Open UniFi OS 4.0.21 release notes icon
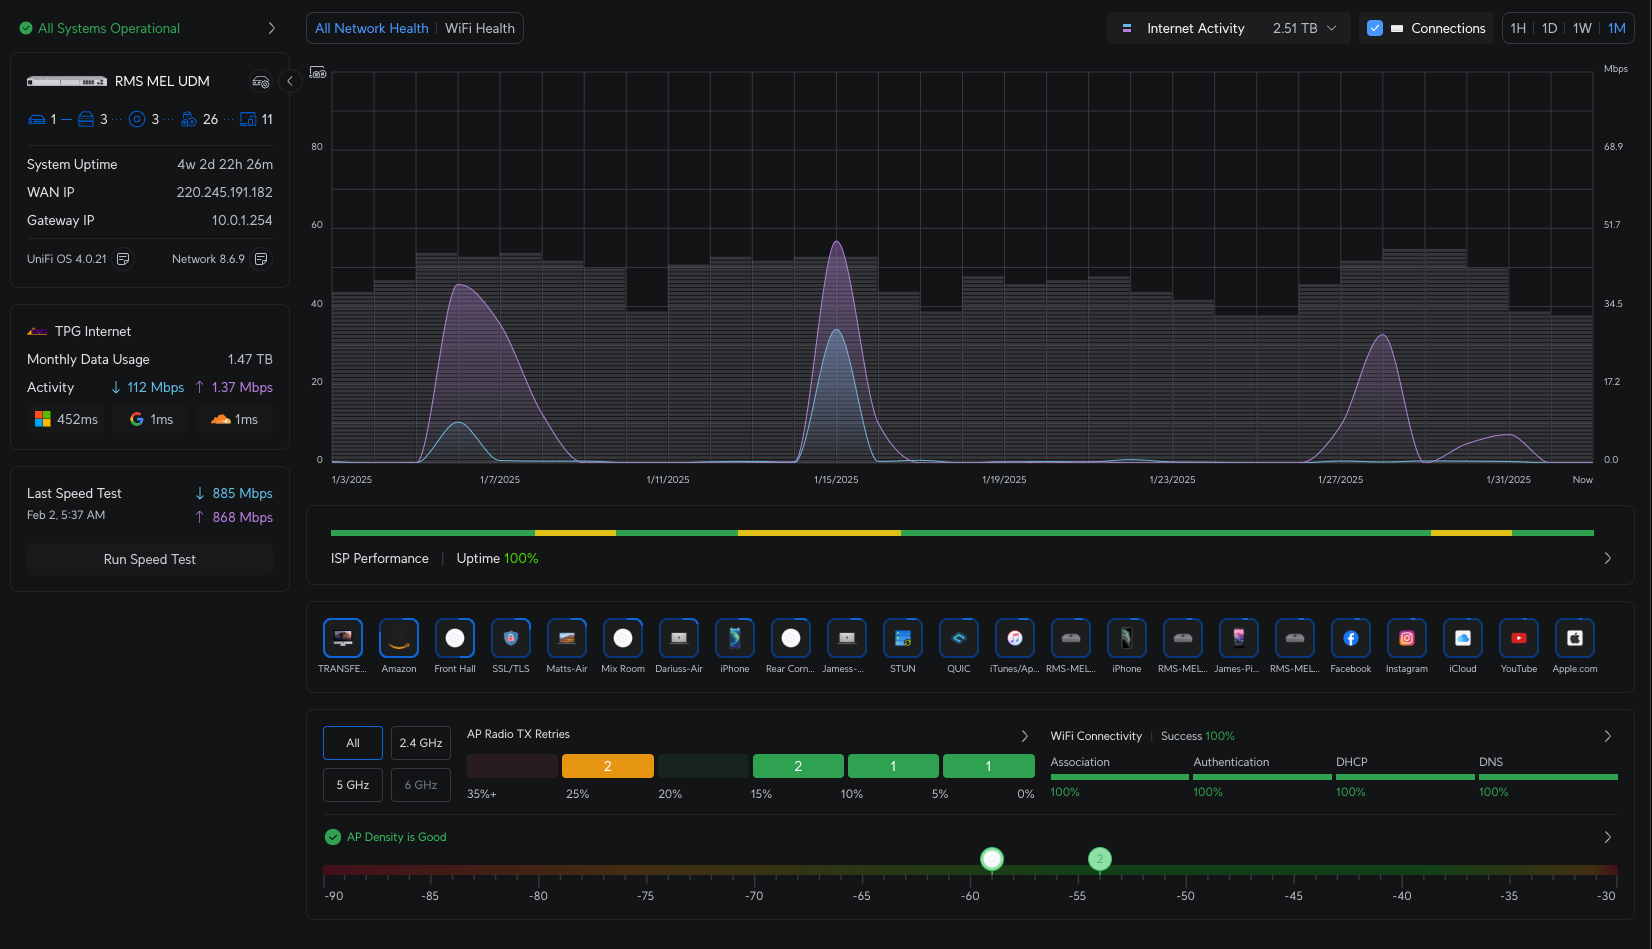The image size is (1652, 949). point(123,259)
